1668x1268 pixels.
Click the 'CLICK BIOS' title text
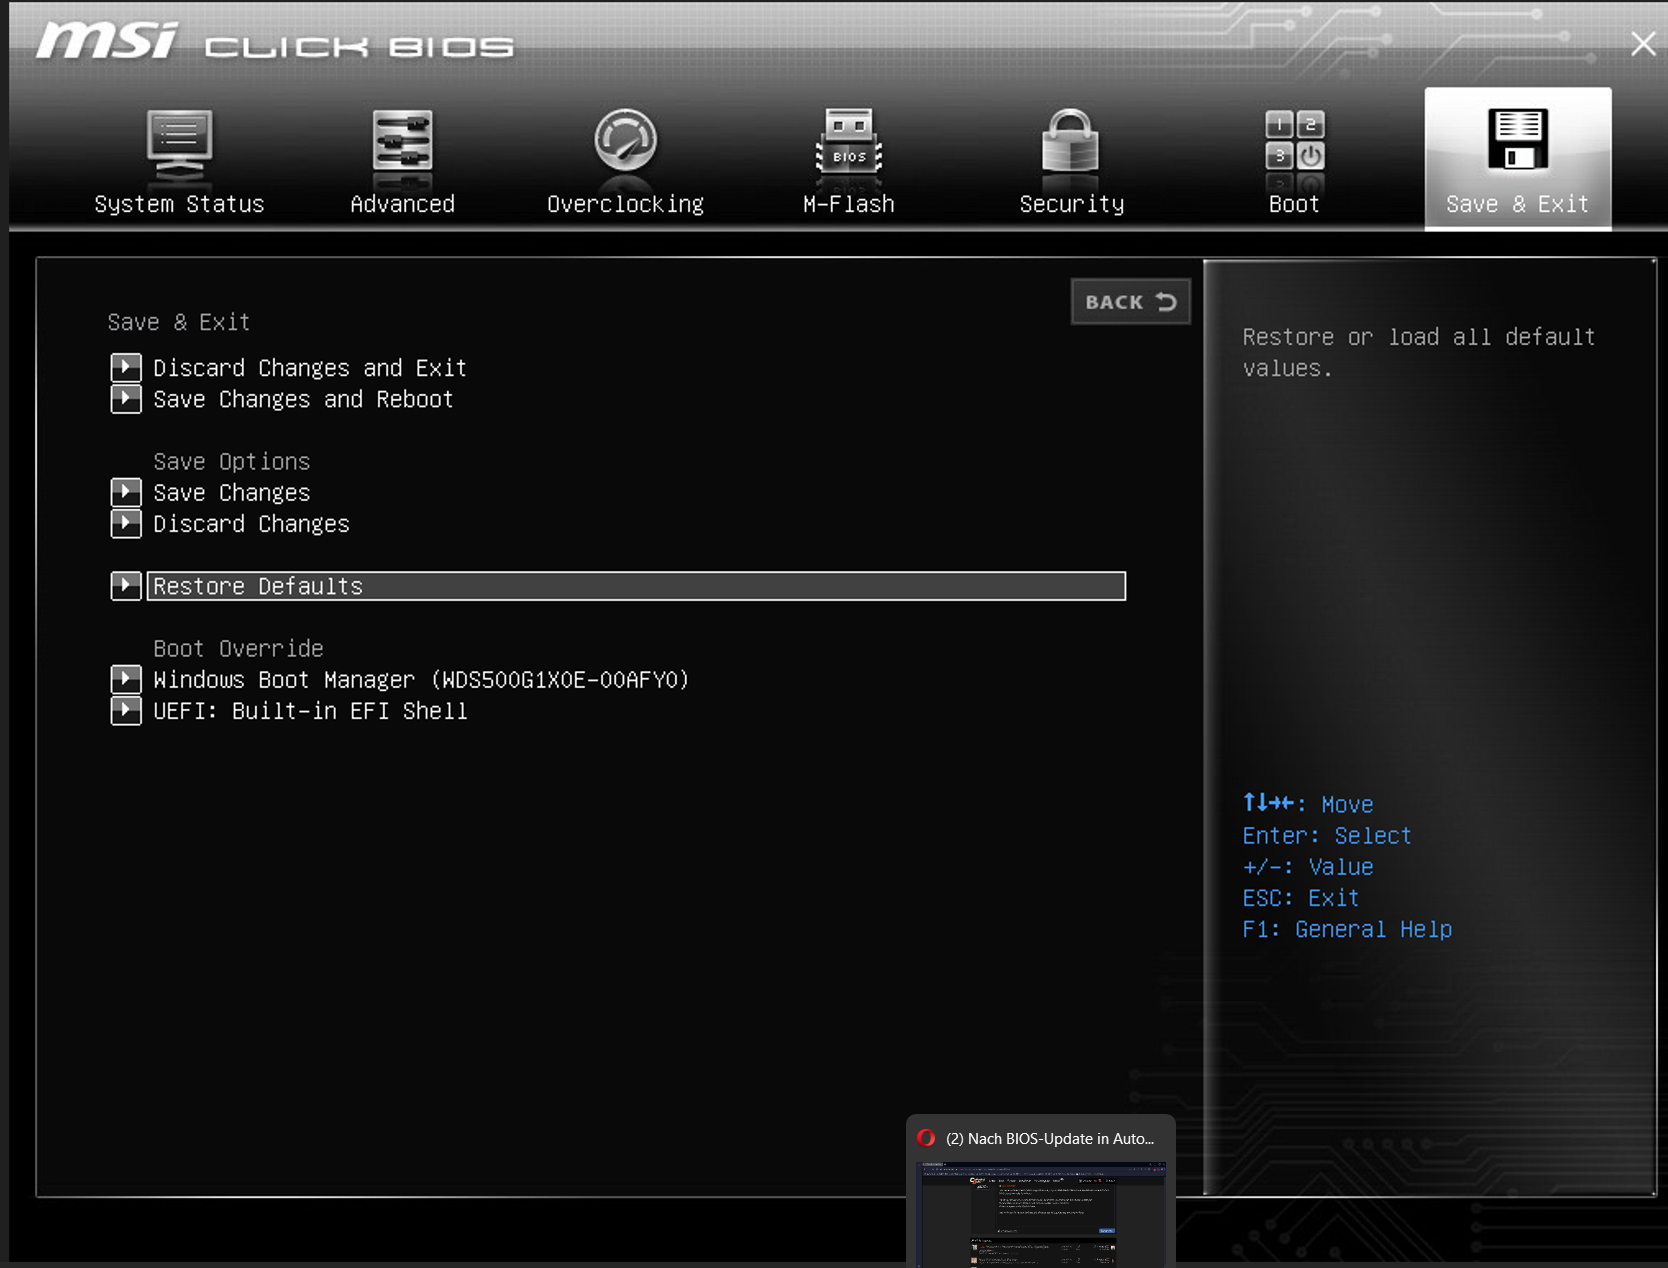coord(359,47)
